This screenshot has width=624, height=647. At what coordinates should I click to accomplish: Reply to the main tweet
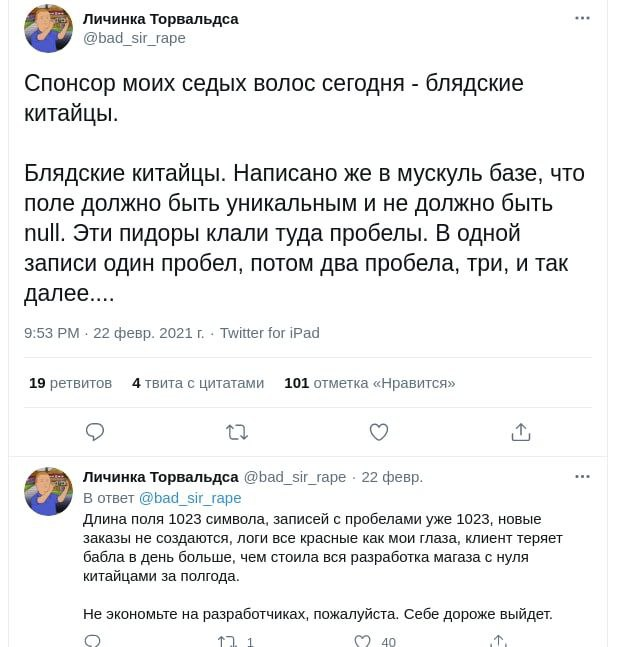[95, 432]
